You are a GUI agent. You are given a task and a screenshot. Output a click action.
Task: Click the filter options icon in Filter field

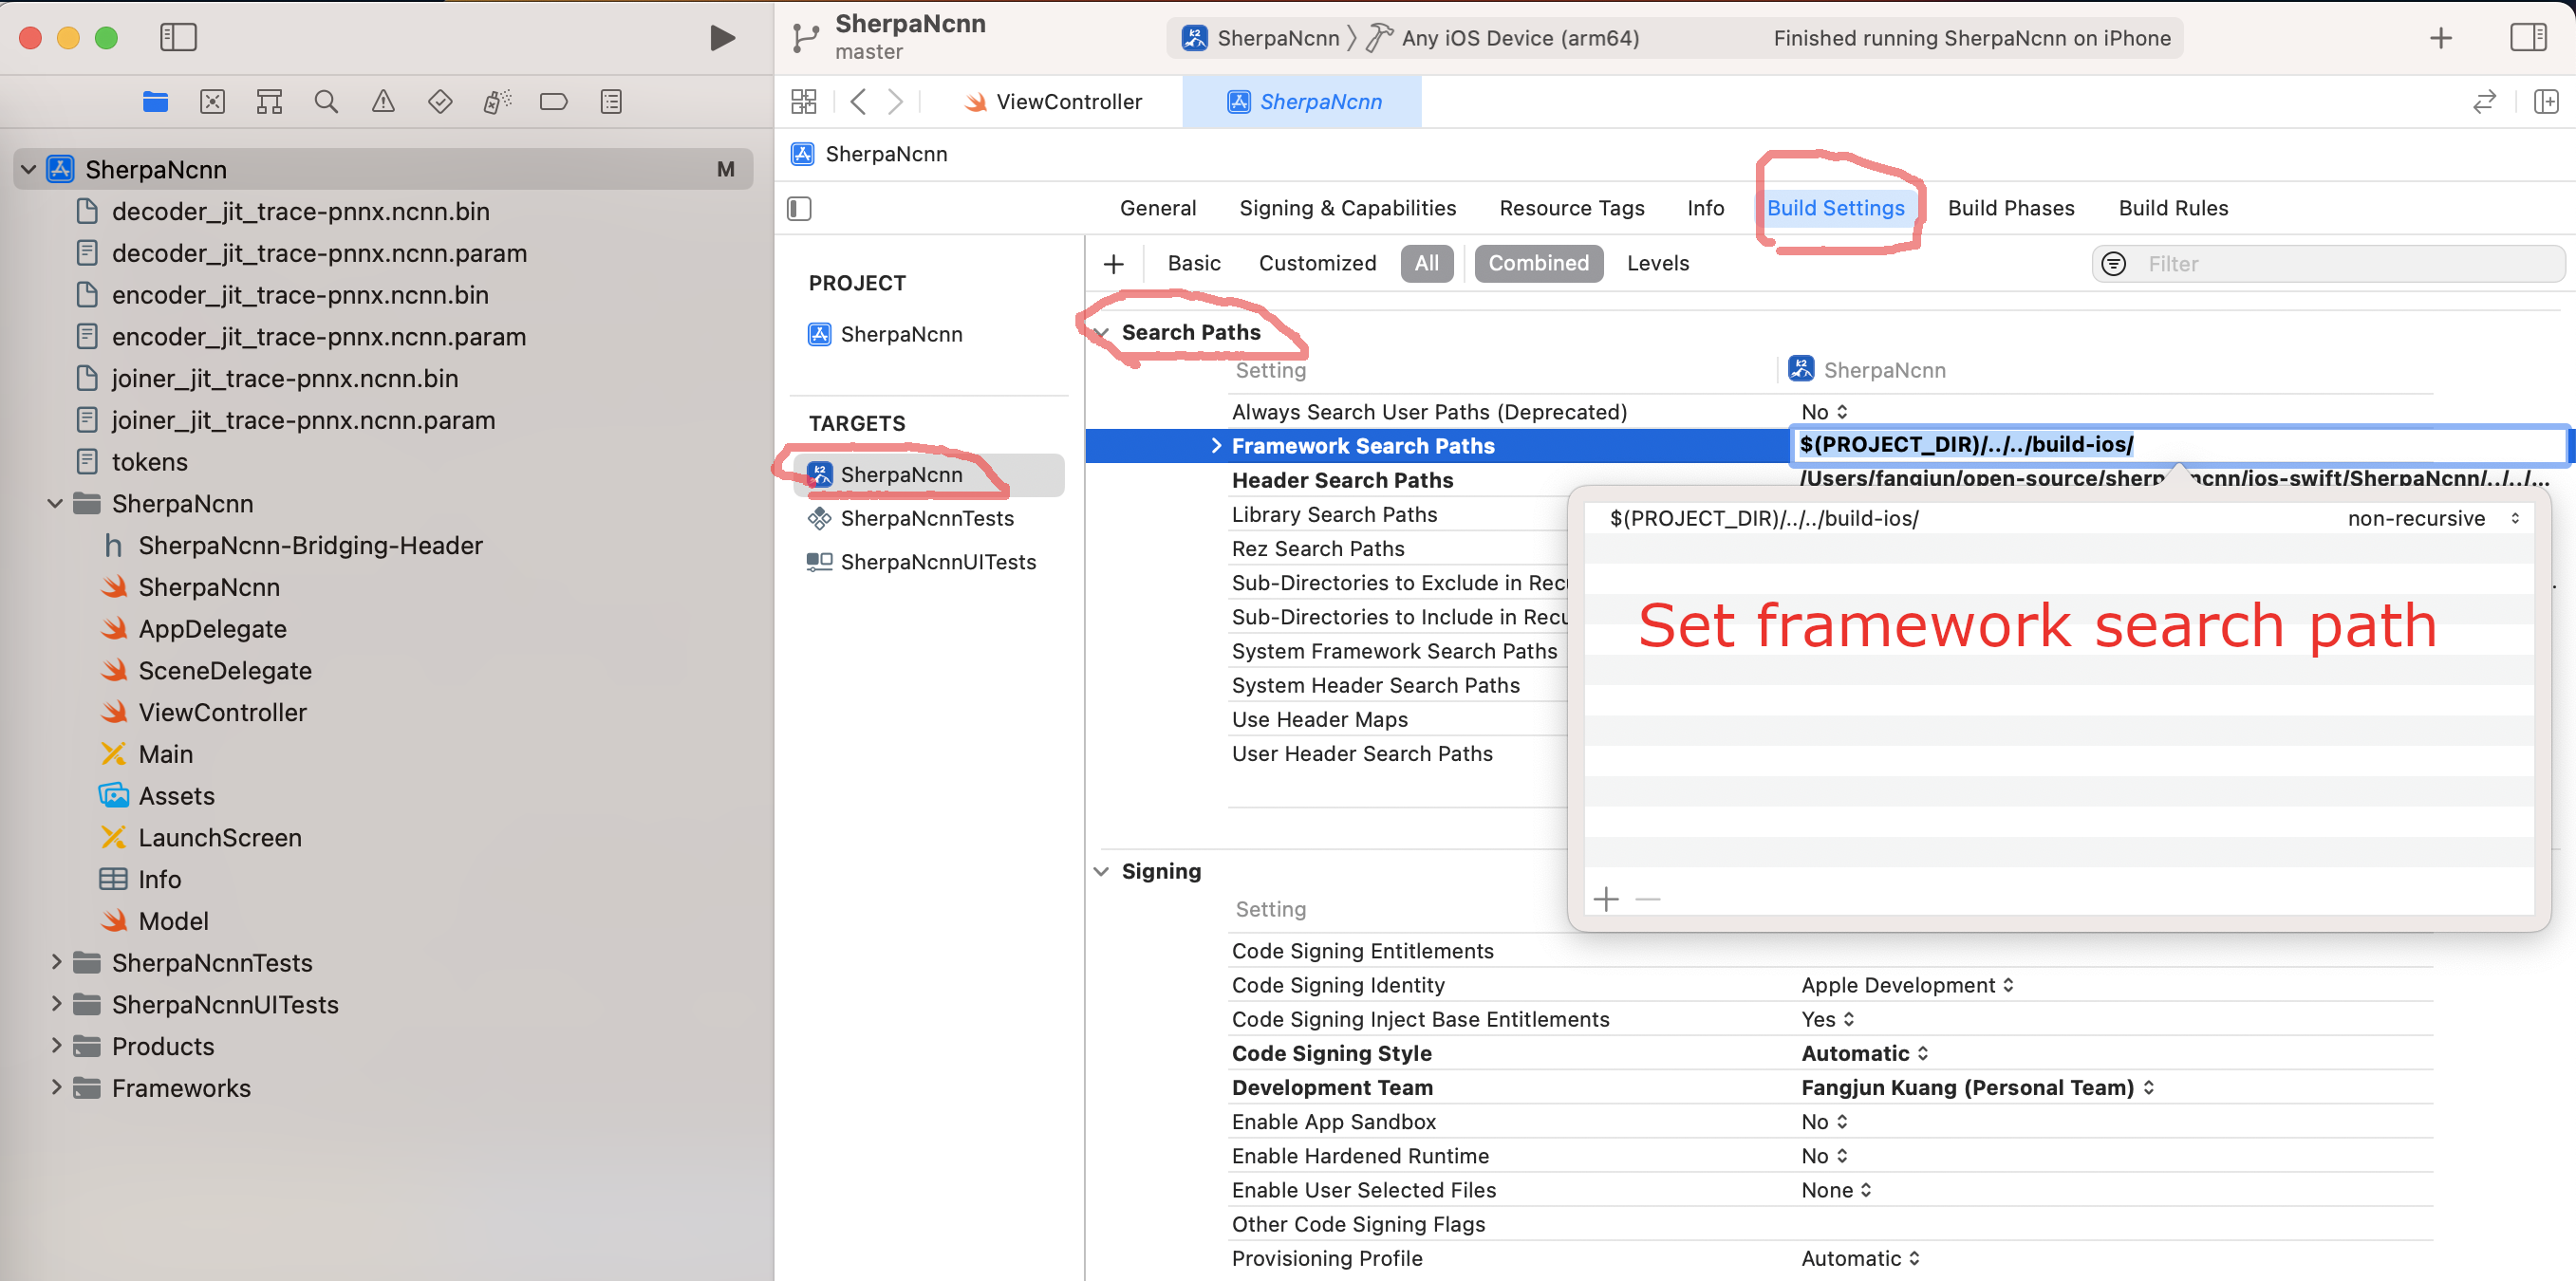pyautogui.click(x=2113, y=264)
